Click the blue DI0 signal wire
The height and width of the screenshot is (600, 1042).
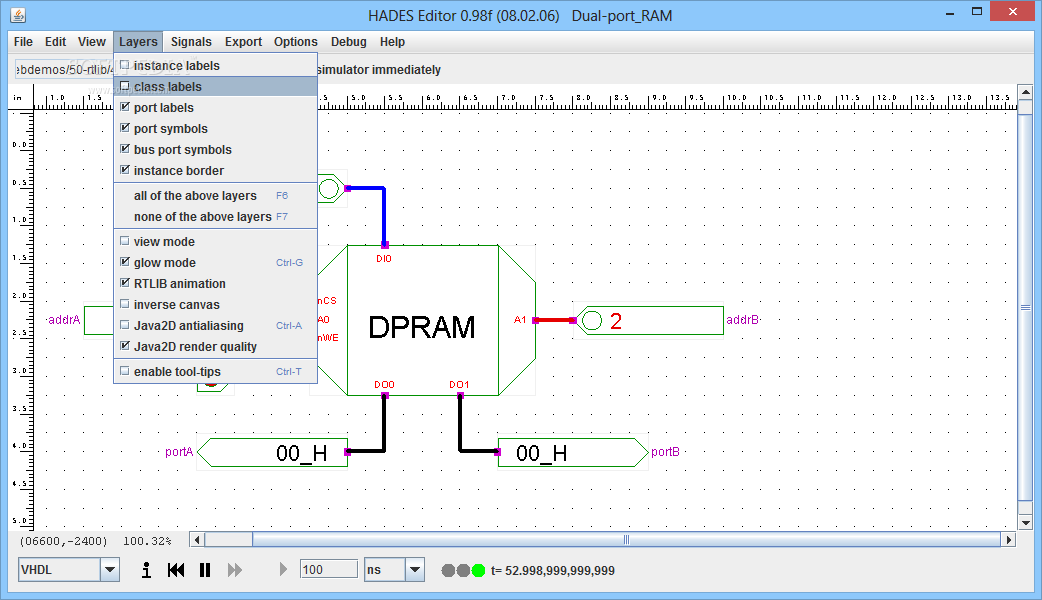click(x=384, y=216)
